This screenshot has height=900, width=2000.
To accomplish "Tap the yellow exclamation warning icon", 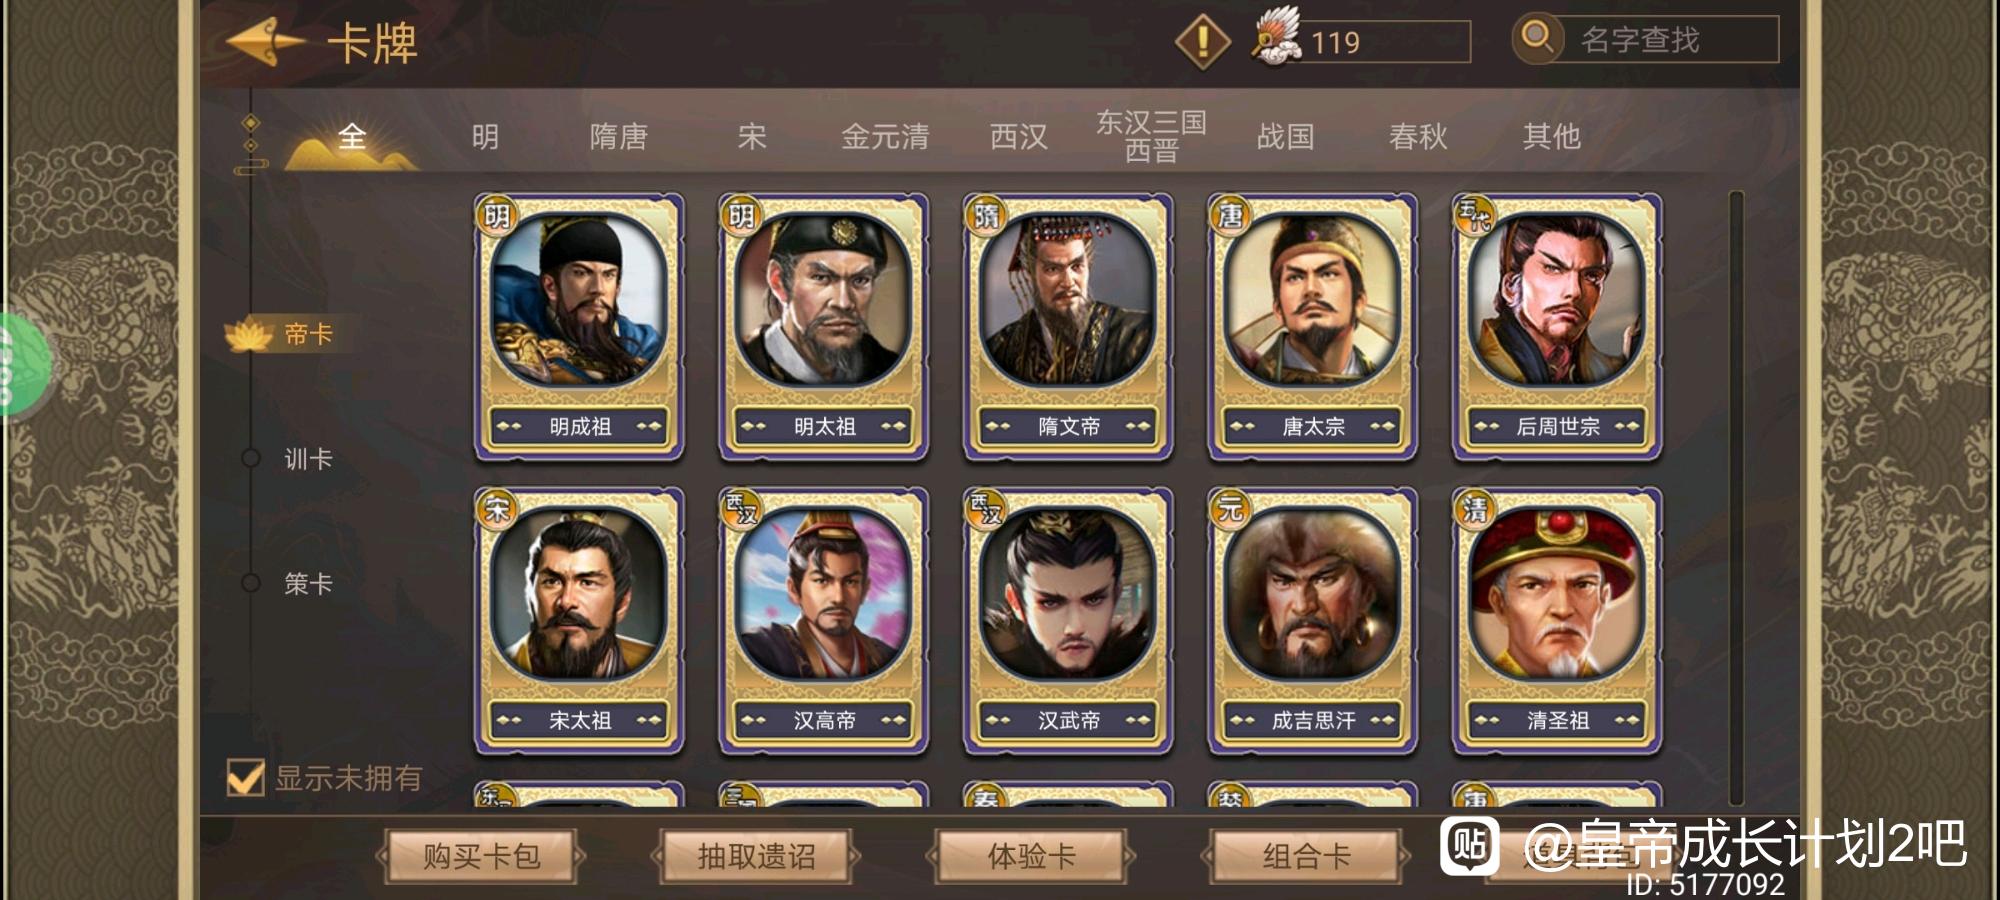I will (1202, 42).
